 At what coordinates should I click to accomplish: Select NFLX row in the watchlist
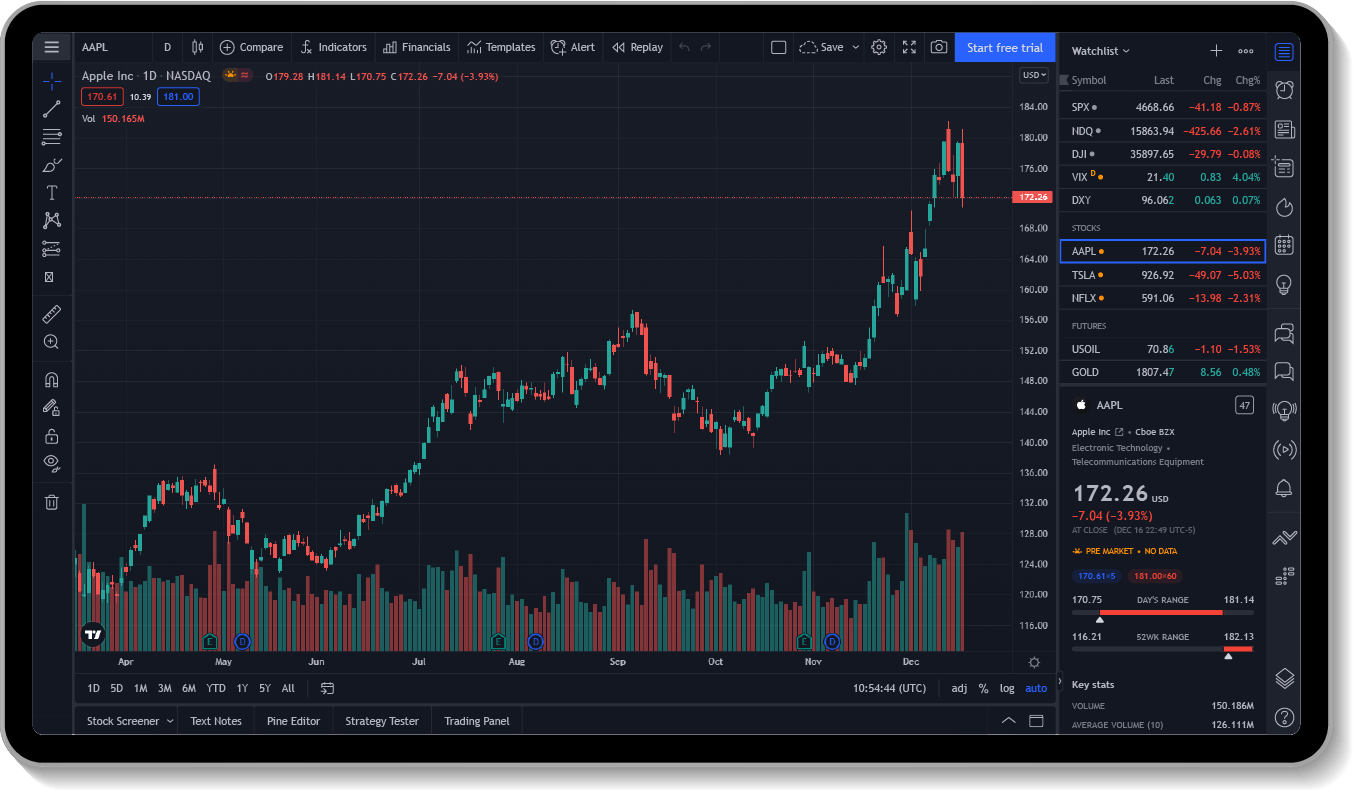pyautogui.click(x=1163, y=297)
